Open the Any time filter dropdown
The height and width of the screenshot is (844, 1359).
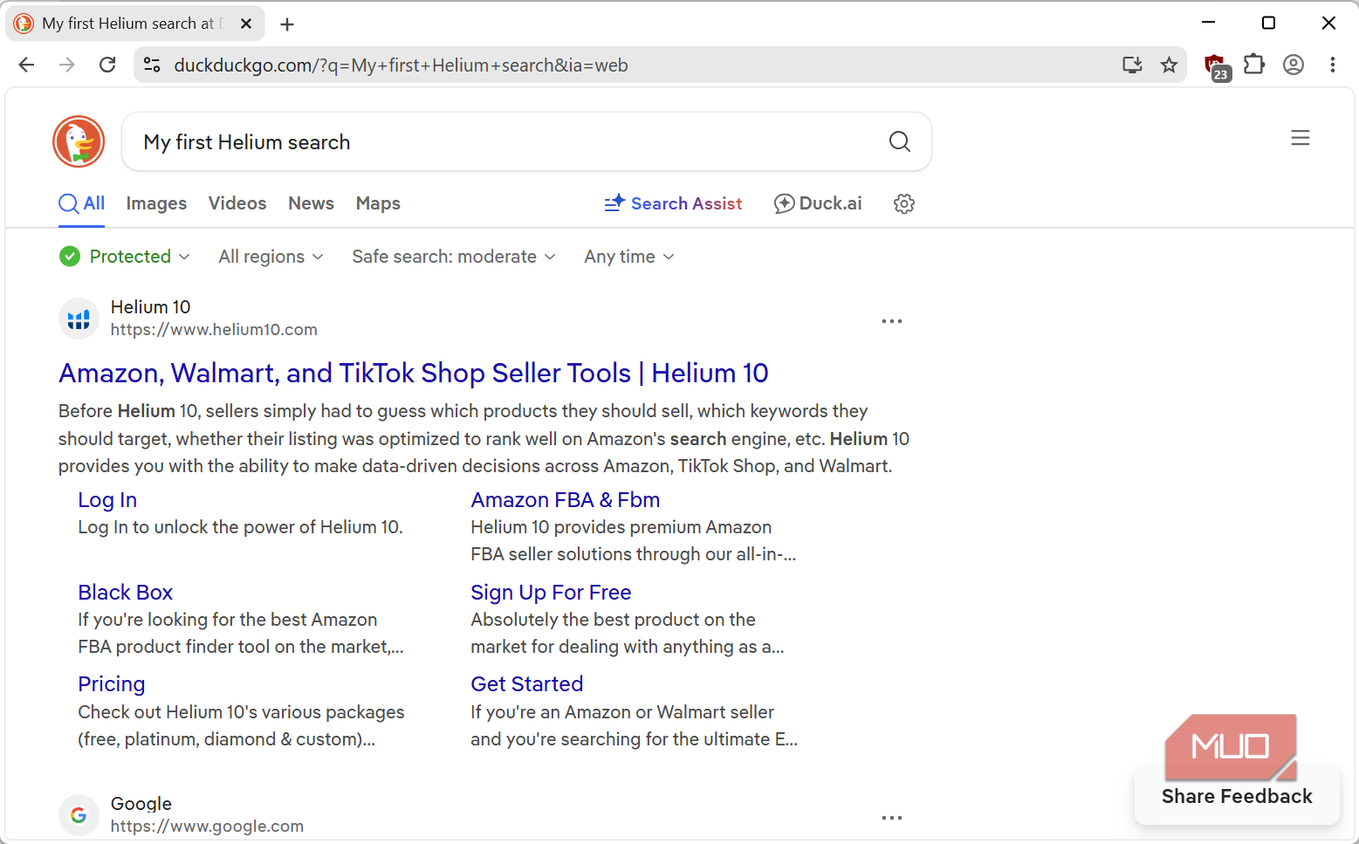click(x=629, y=257)
